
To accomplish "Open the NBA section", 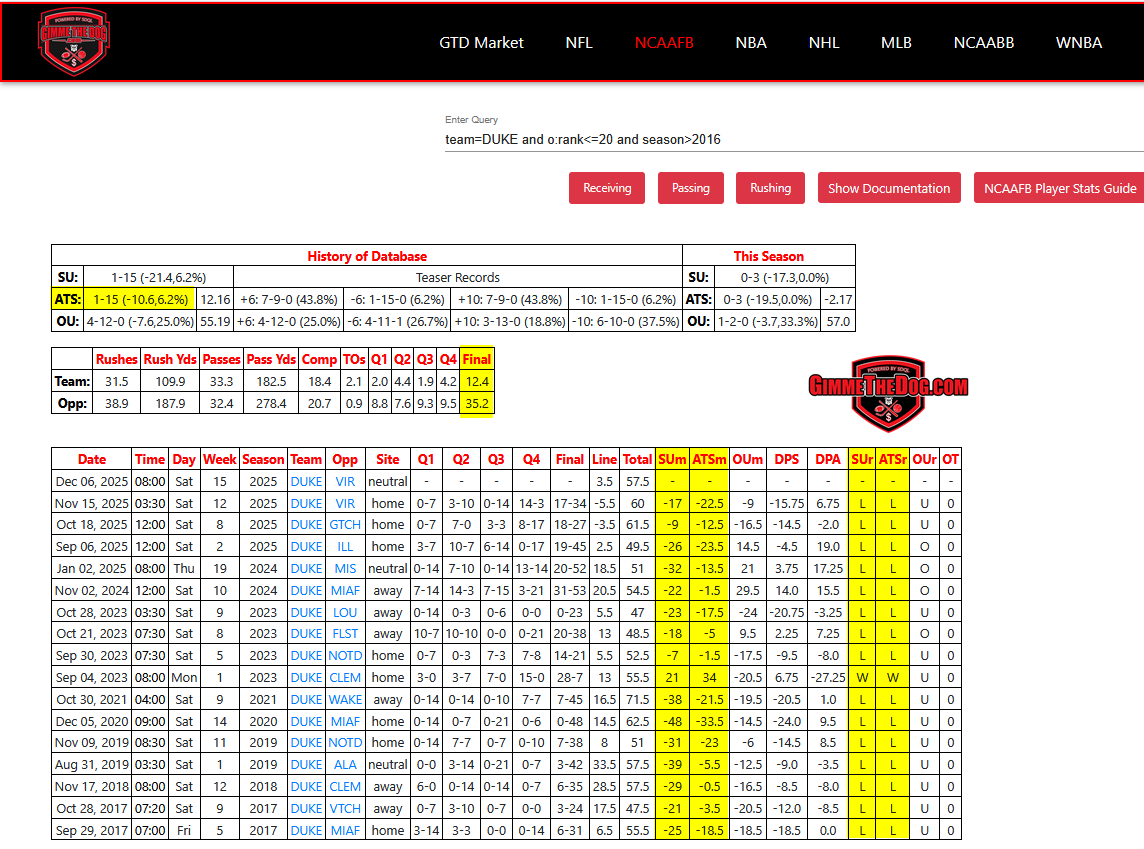I will 751,43.
